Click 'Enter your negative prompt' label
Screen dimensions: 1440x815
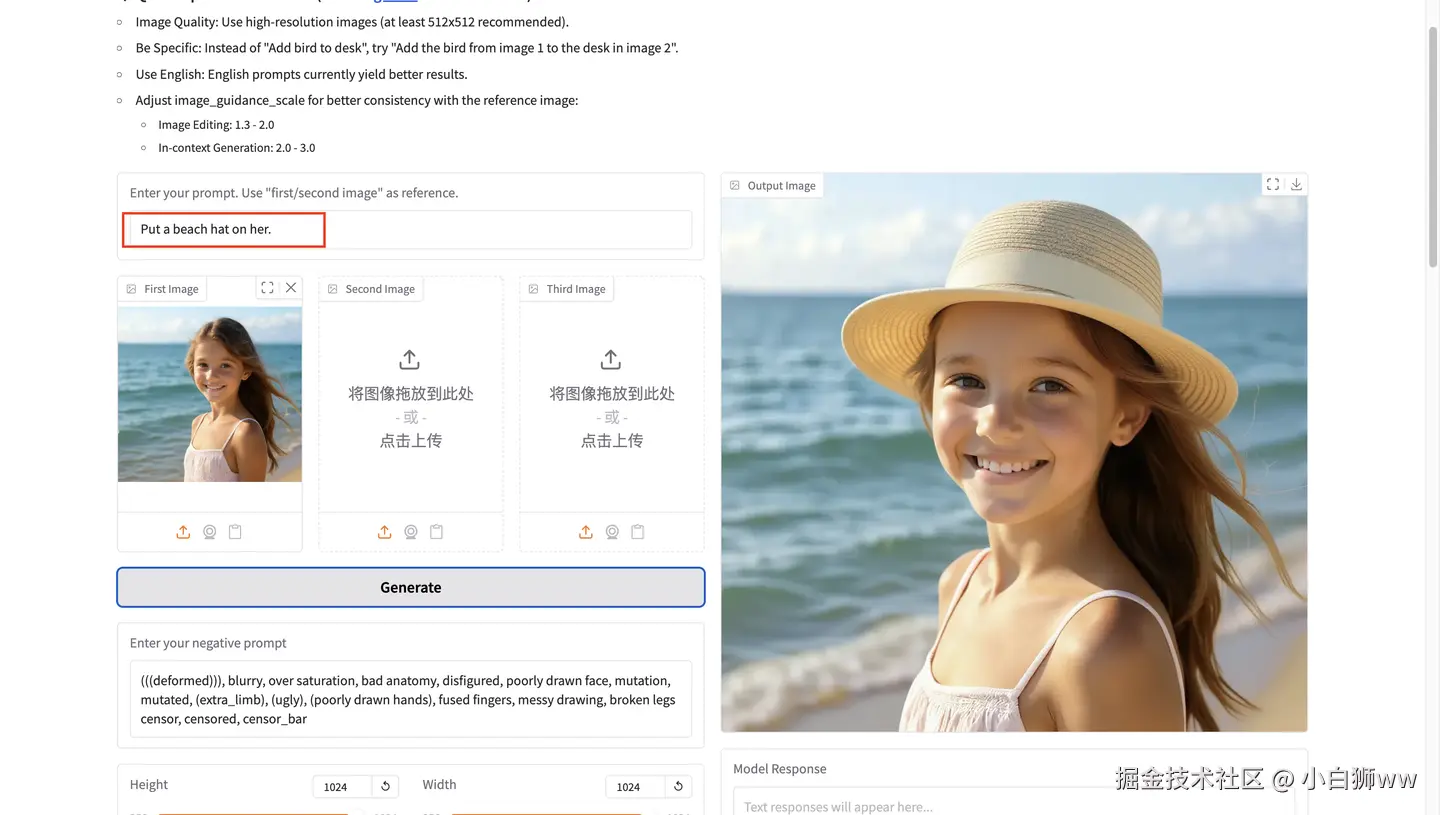[208, 643]
